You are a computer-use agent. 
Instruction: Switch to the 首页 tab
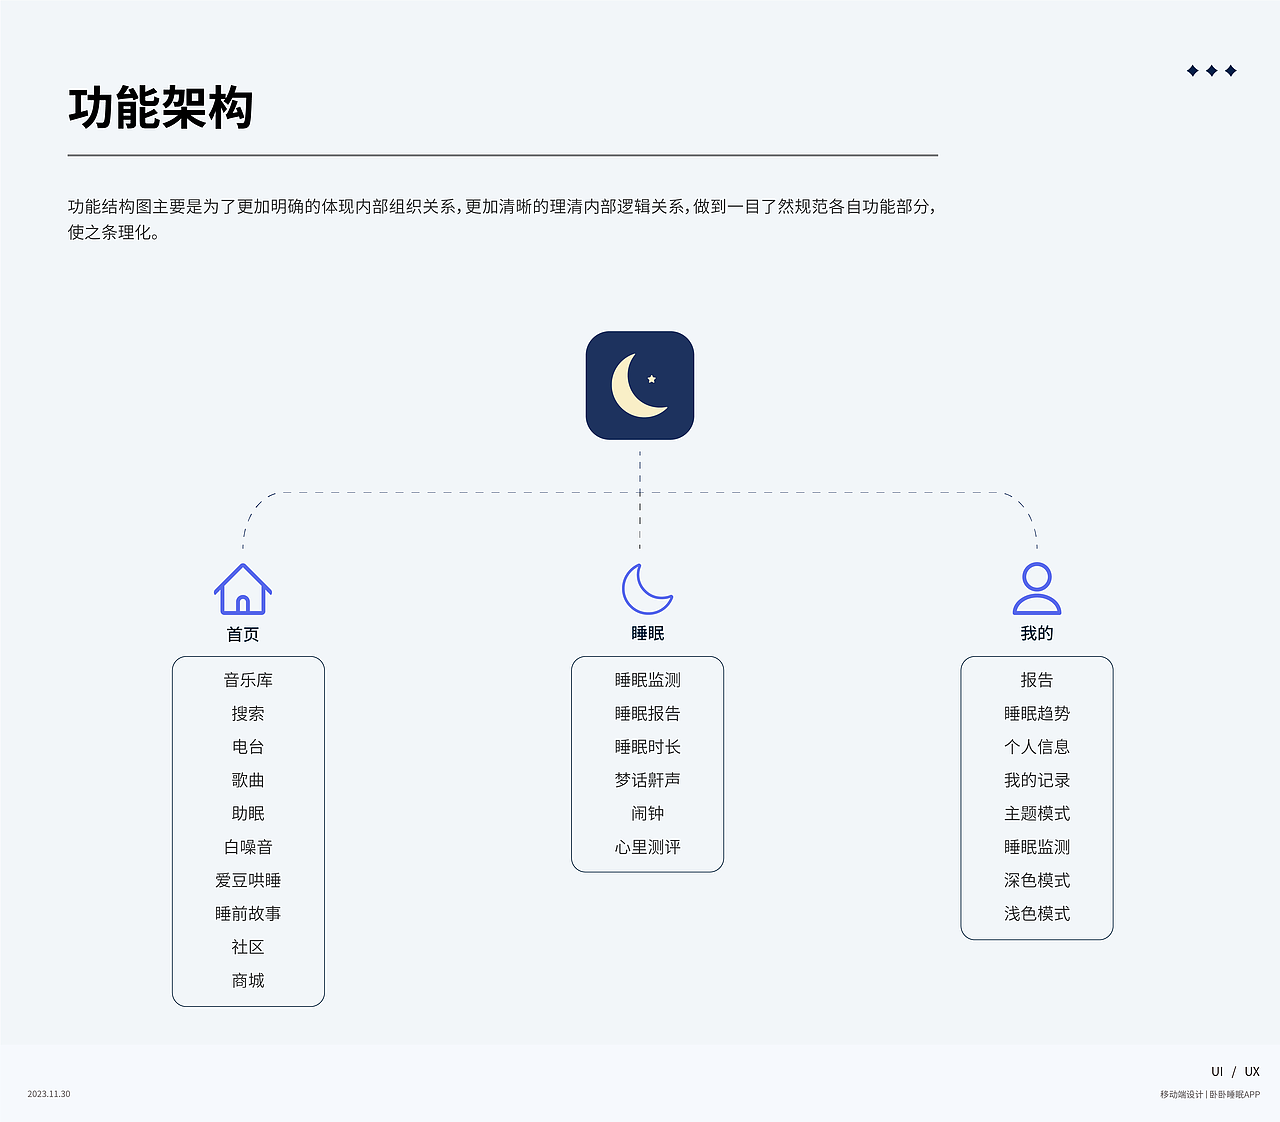(x=242, y=632)
